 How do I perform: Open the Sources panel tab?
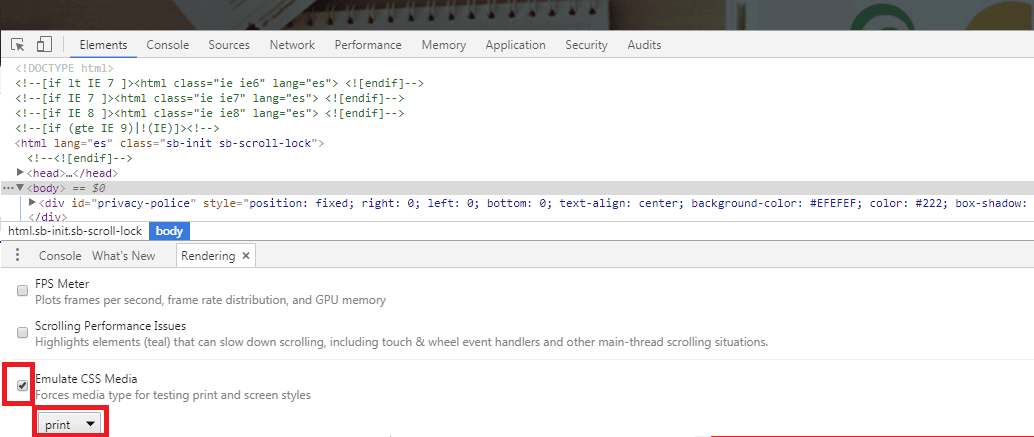[x=229, y=45]
